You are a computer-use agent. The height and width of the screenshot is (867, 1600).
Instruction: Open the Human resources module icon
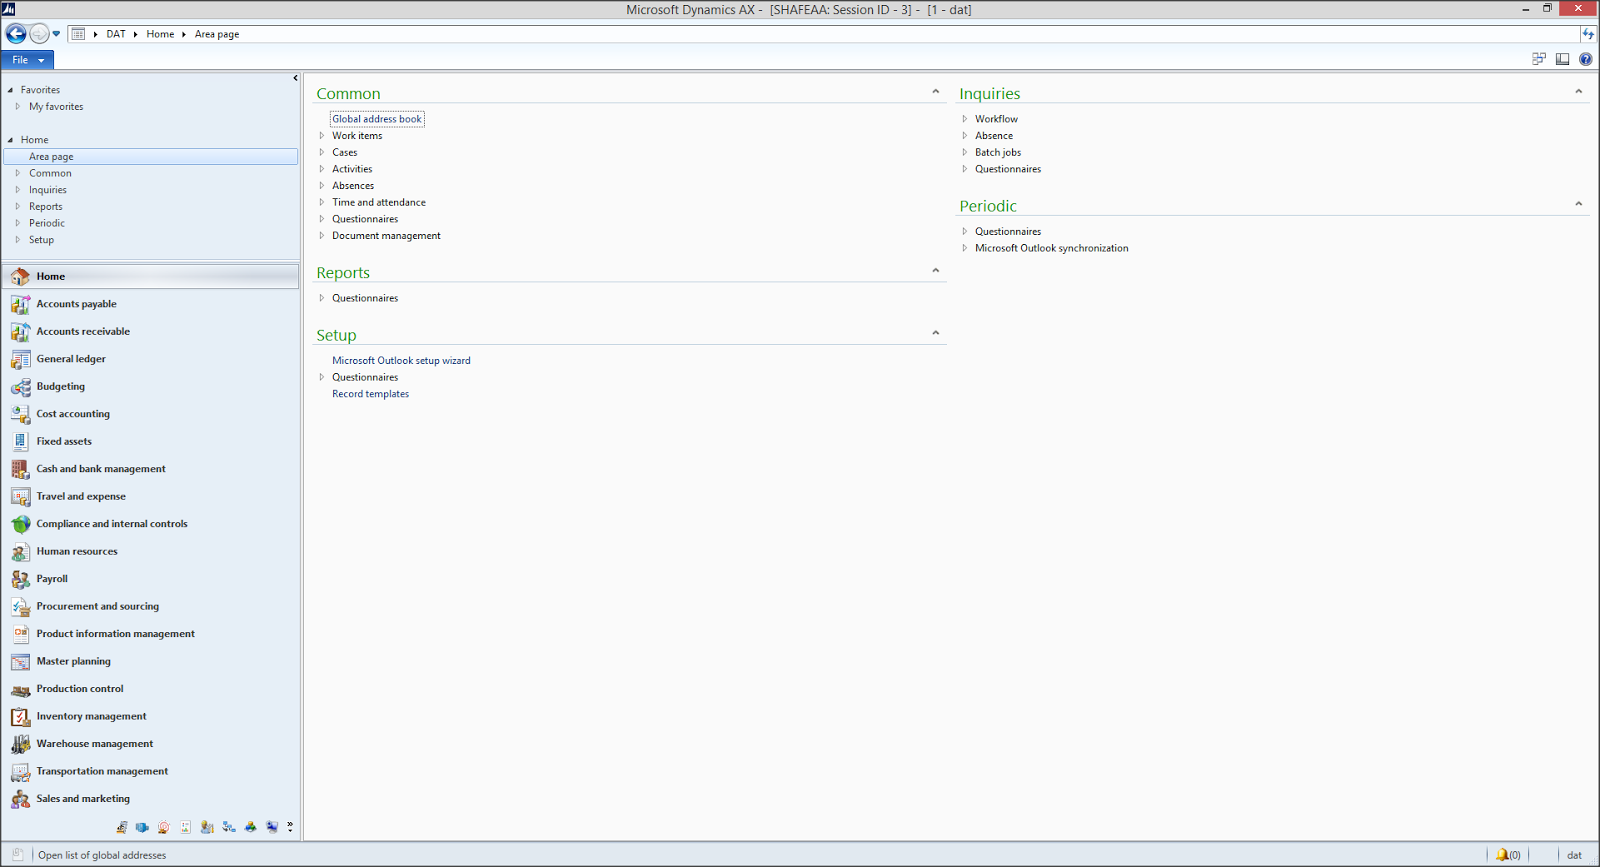click(x=20, y=551)
